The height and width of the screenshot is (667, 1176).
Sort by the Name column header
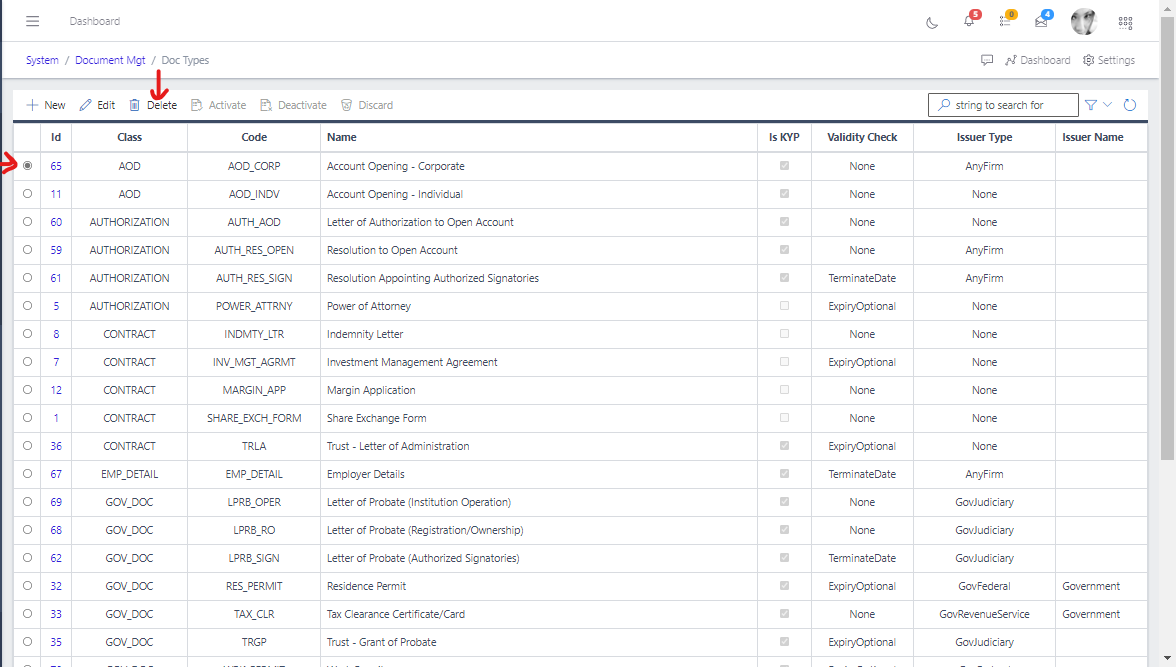[538, 137]
